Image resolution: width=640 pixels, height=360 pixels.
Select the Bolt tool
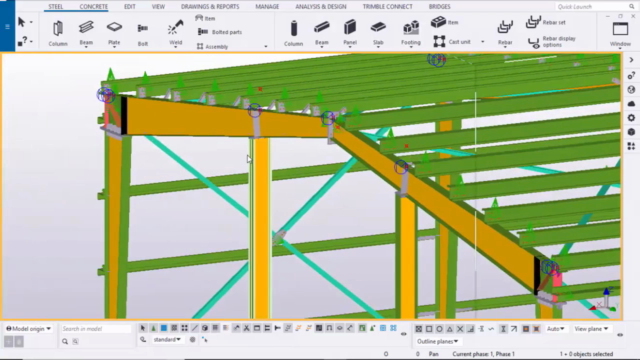142,33
